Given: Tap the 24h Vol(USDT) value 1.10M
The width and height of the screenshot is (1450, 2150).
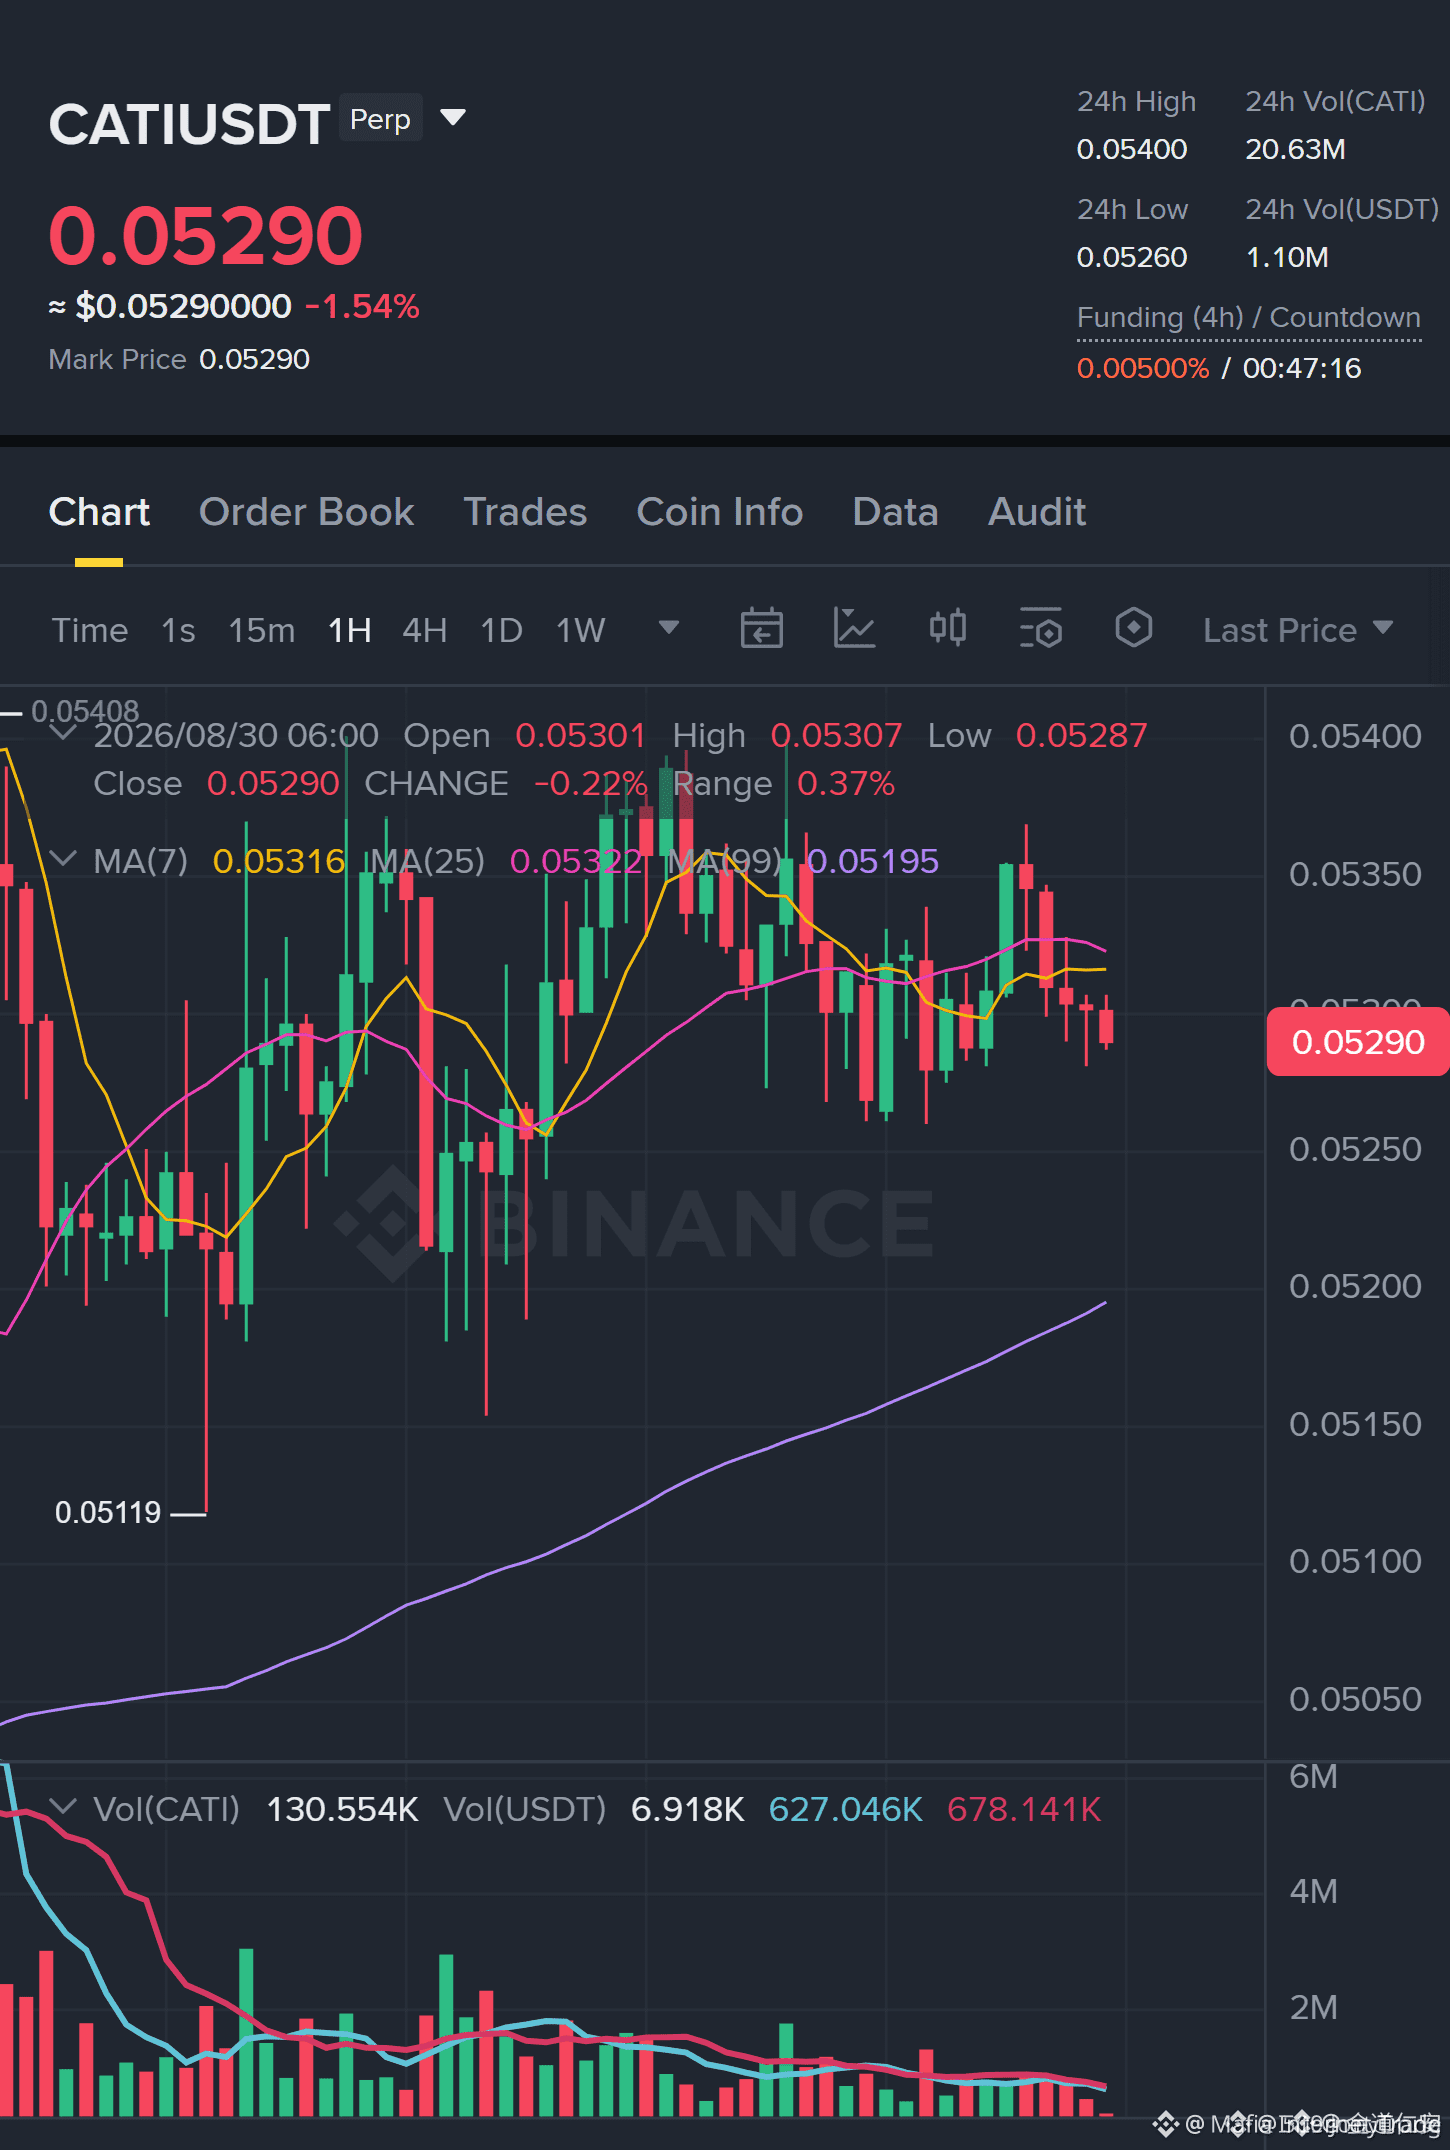Looking at the screenshot, I should click(x=1287, y=258).
